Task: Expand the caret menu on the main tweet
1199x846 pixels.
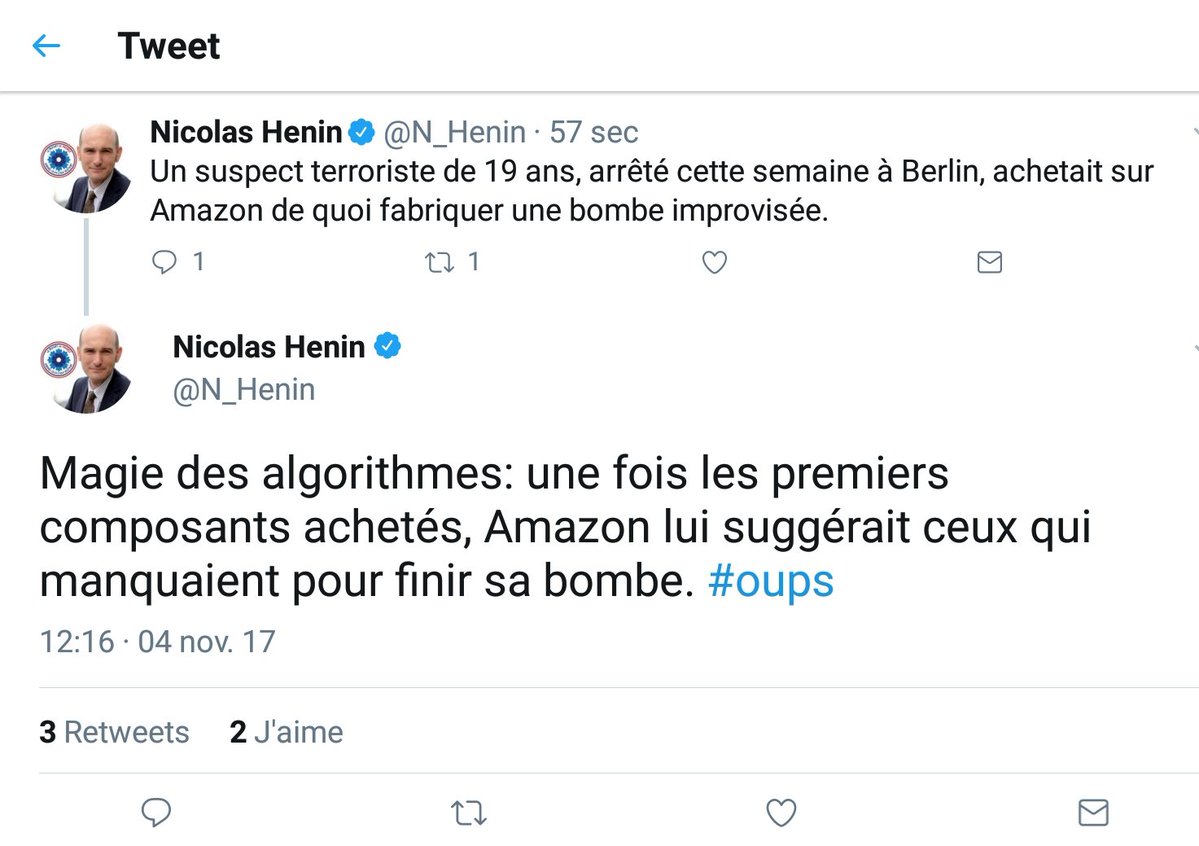Action: coord(1195,348)
